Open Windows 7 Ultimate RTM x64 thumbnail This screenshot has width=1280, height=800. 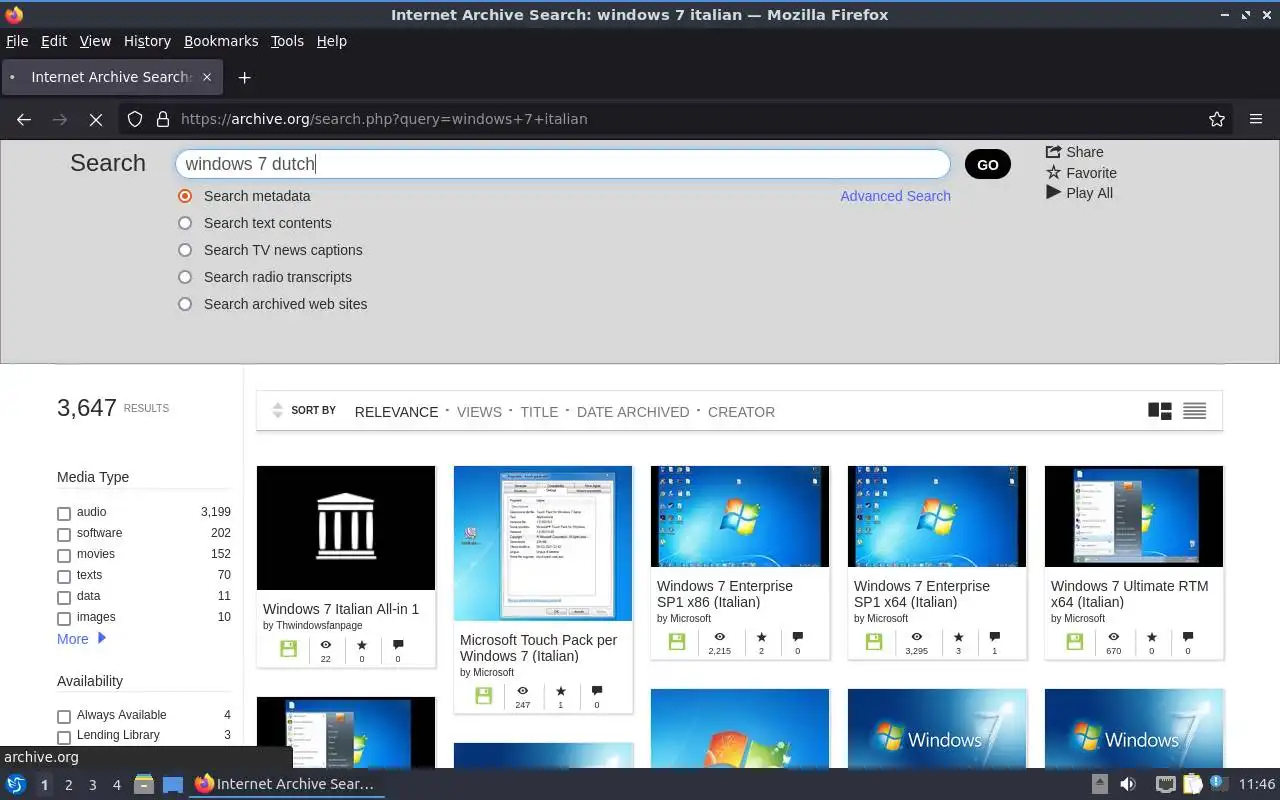(x=1134, y=516)
